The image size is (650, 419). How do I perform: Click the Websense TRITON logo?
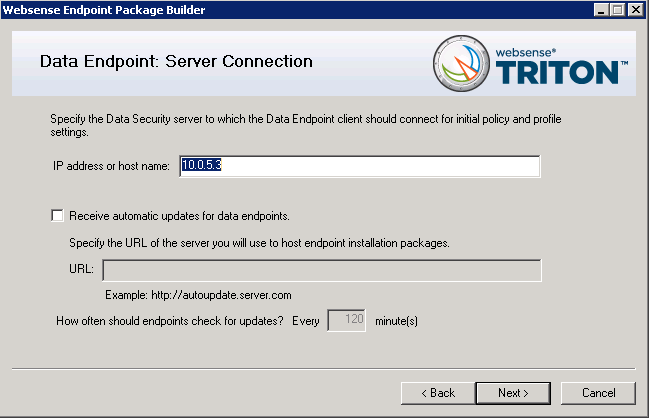tap(530, 63)
